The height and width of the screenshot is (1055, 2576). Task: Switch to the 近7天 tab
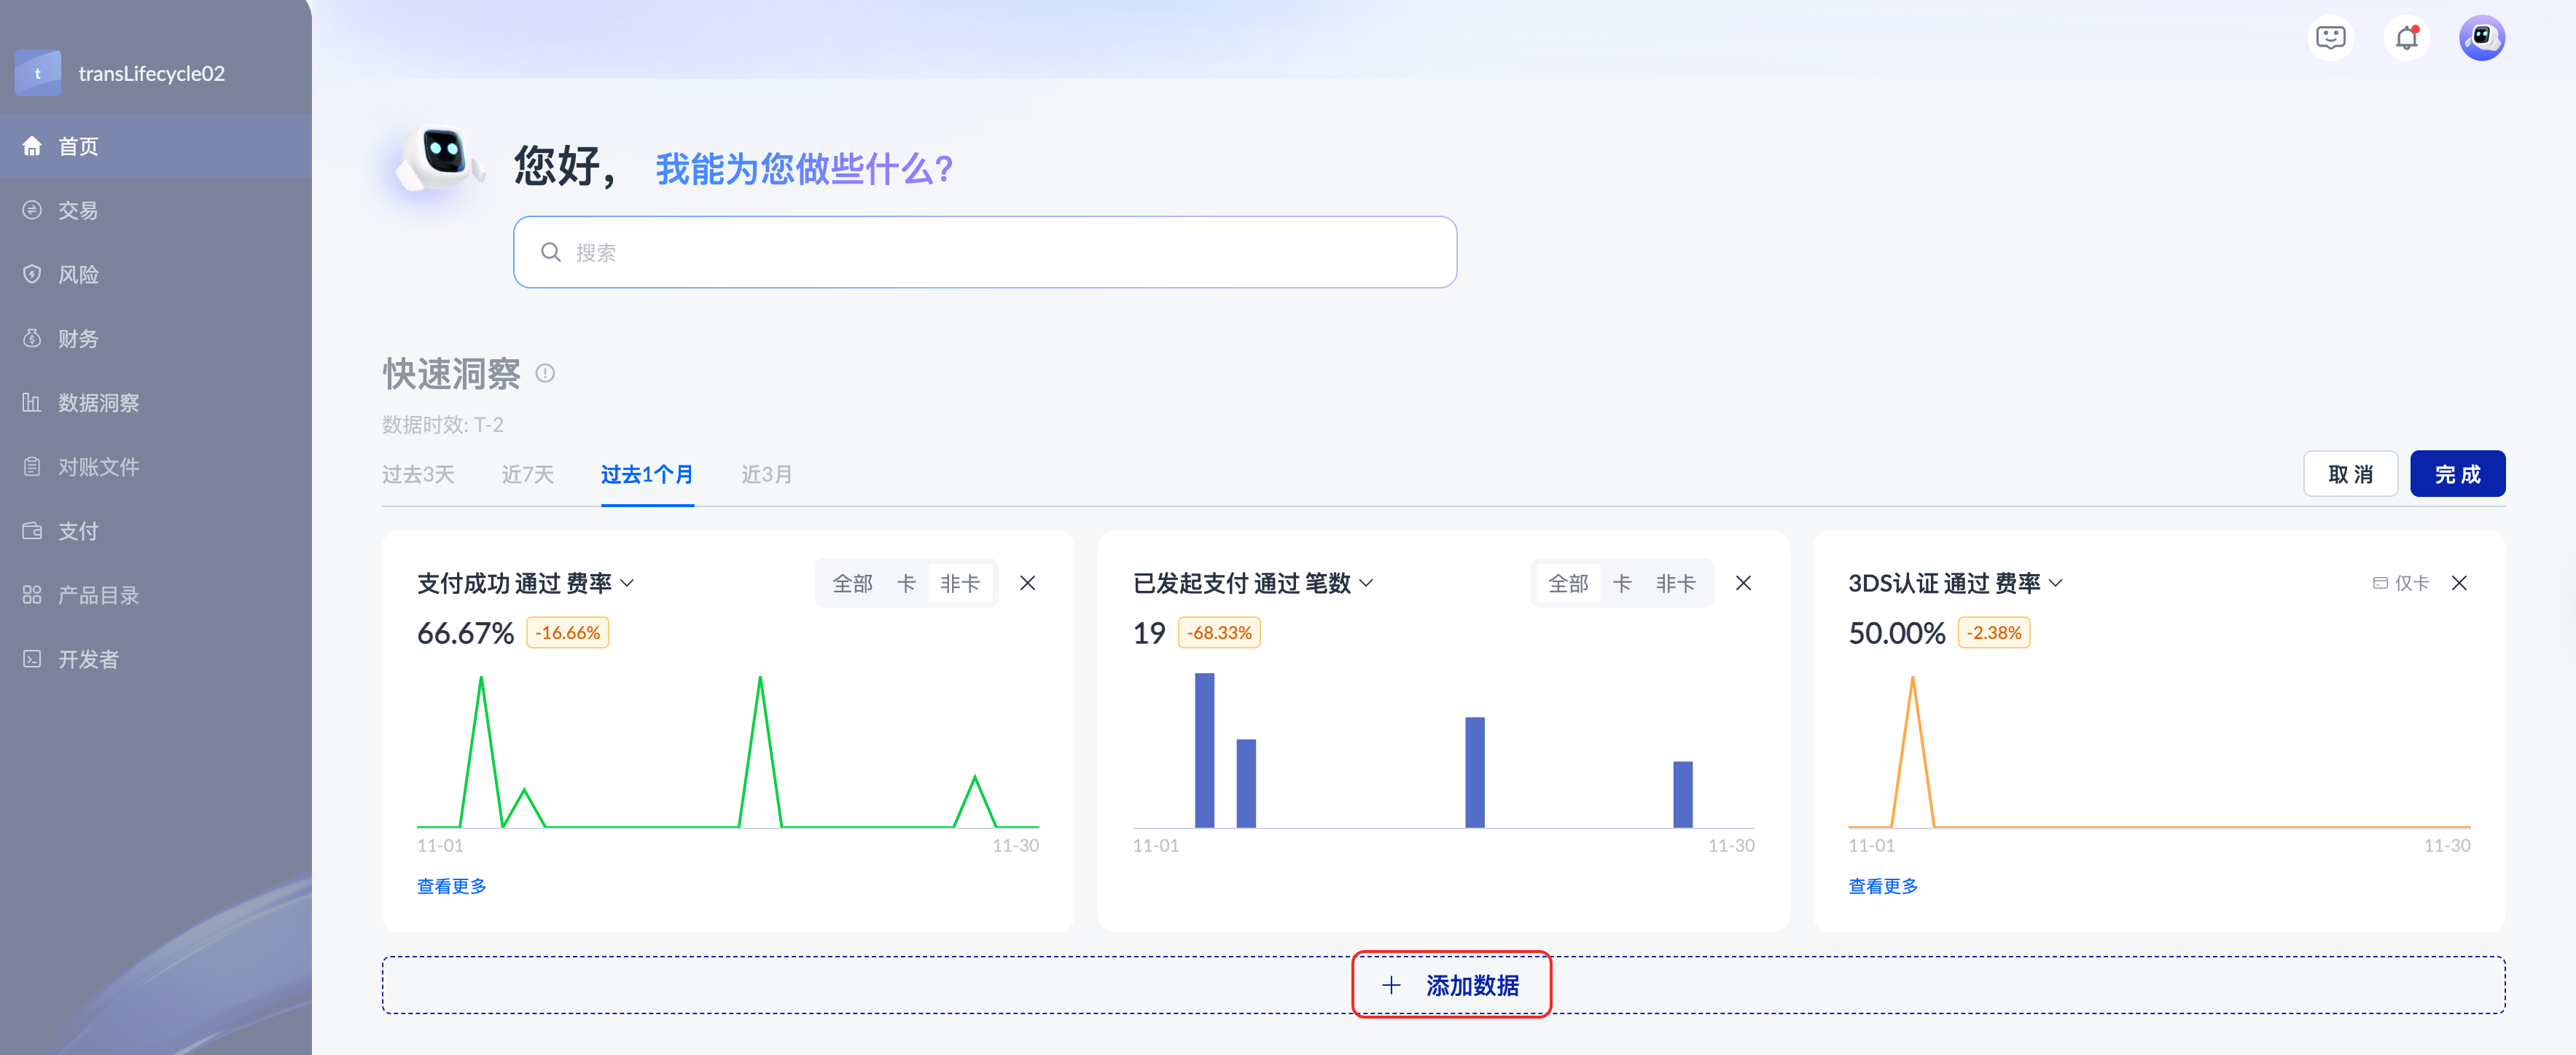pos(527,474)
